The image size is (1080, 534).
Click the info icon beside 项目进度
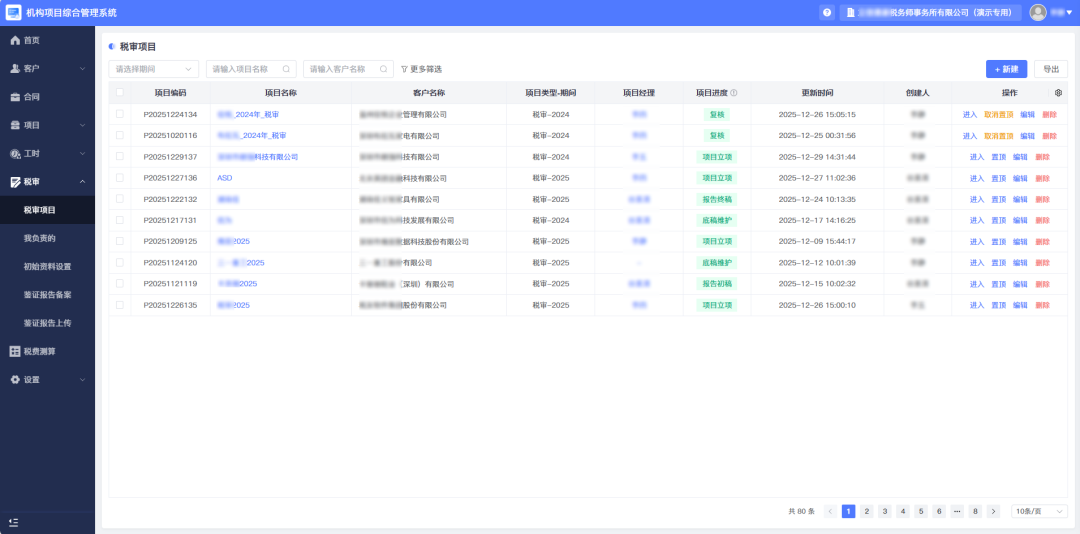(x=734, y=93)
